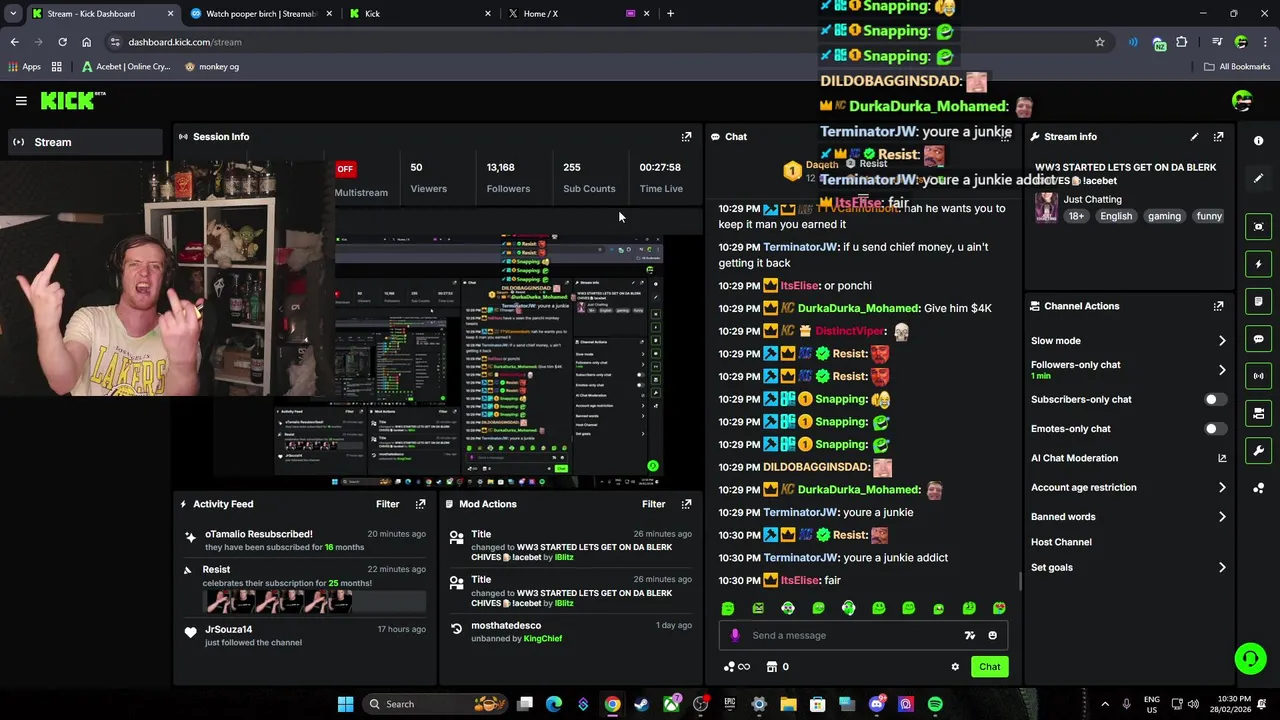Click the camera icon in right sidebar
This screenshot has width=1280, height=720.
point(1258,413)
